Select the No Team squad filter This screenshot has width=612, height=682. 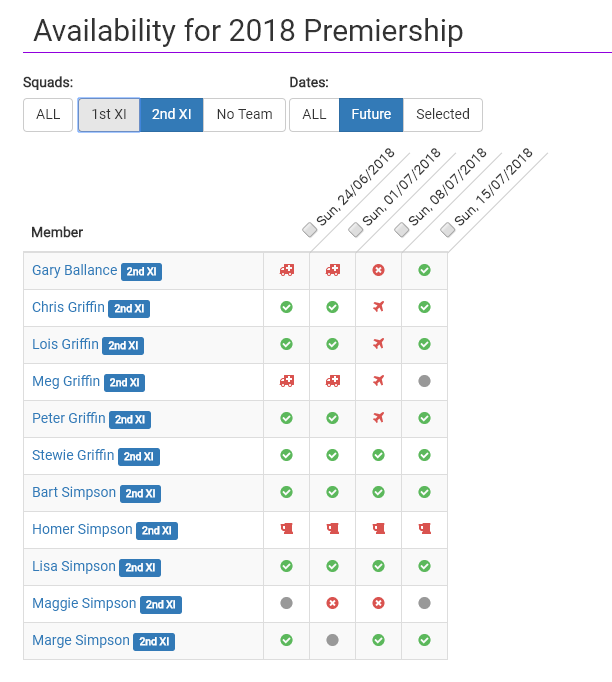pos(244,114)
